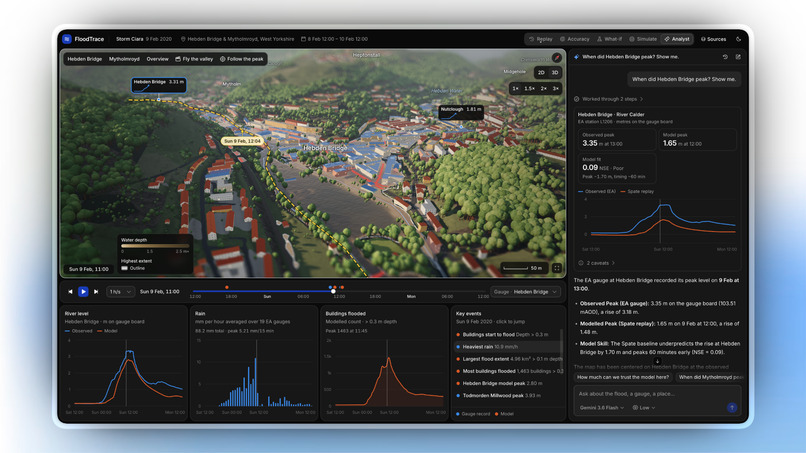Switch map to 3D view

(555, 73)
